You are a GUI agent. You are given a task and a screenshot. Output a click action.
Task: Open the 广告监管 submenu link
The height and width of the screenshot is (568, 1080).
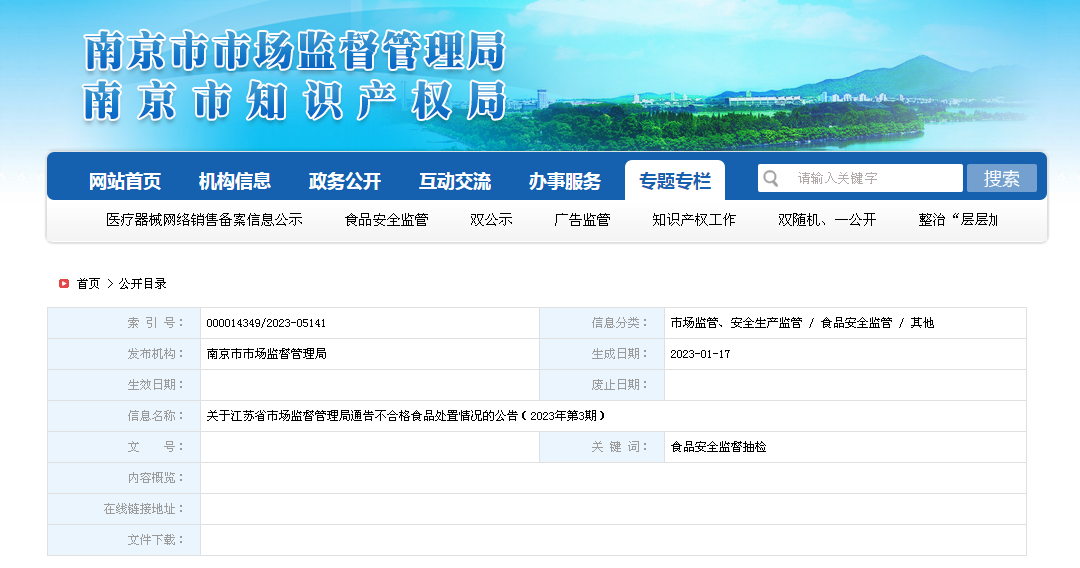[582, 220]
